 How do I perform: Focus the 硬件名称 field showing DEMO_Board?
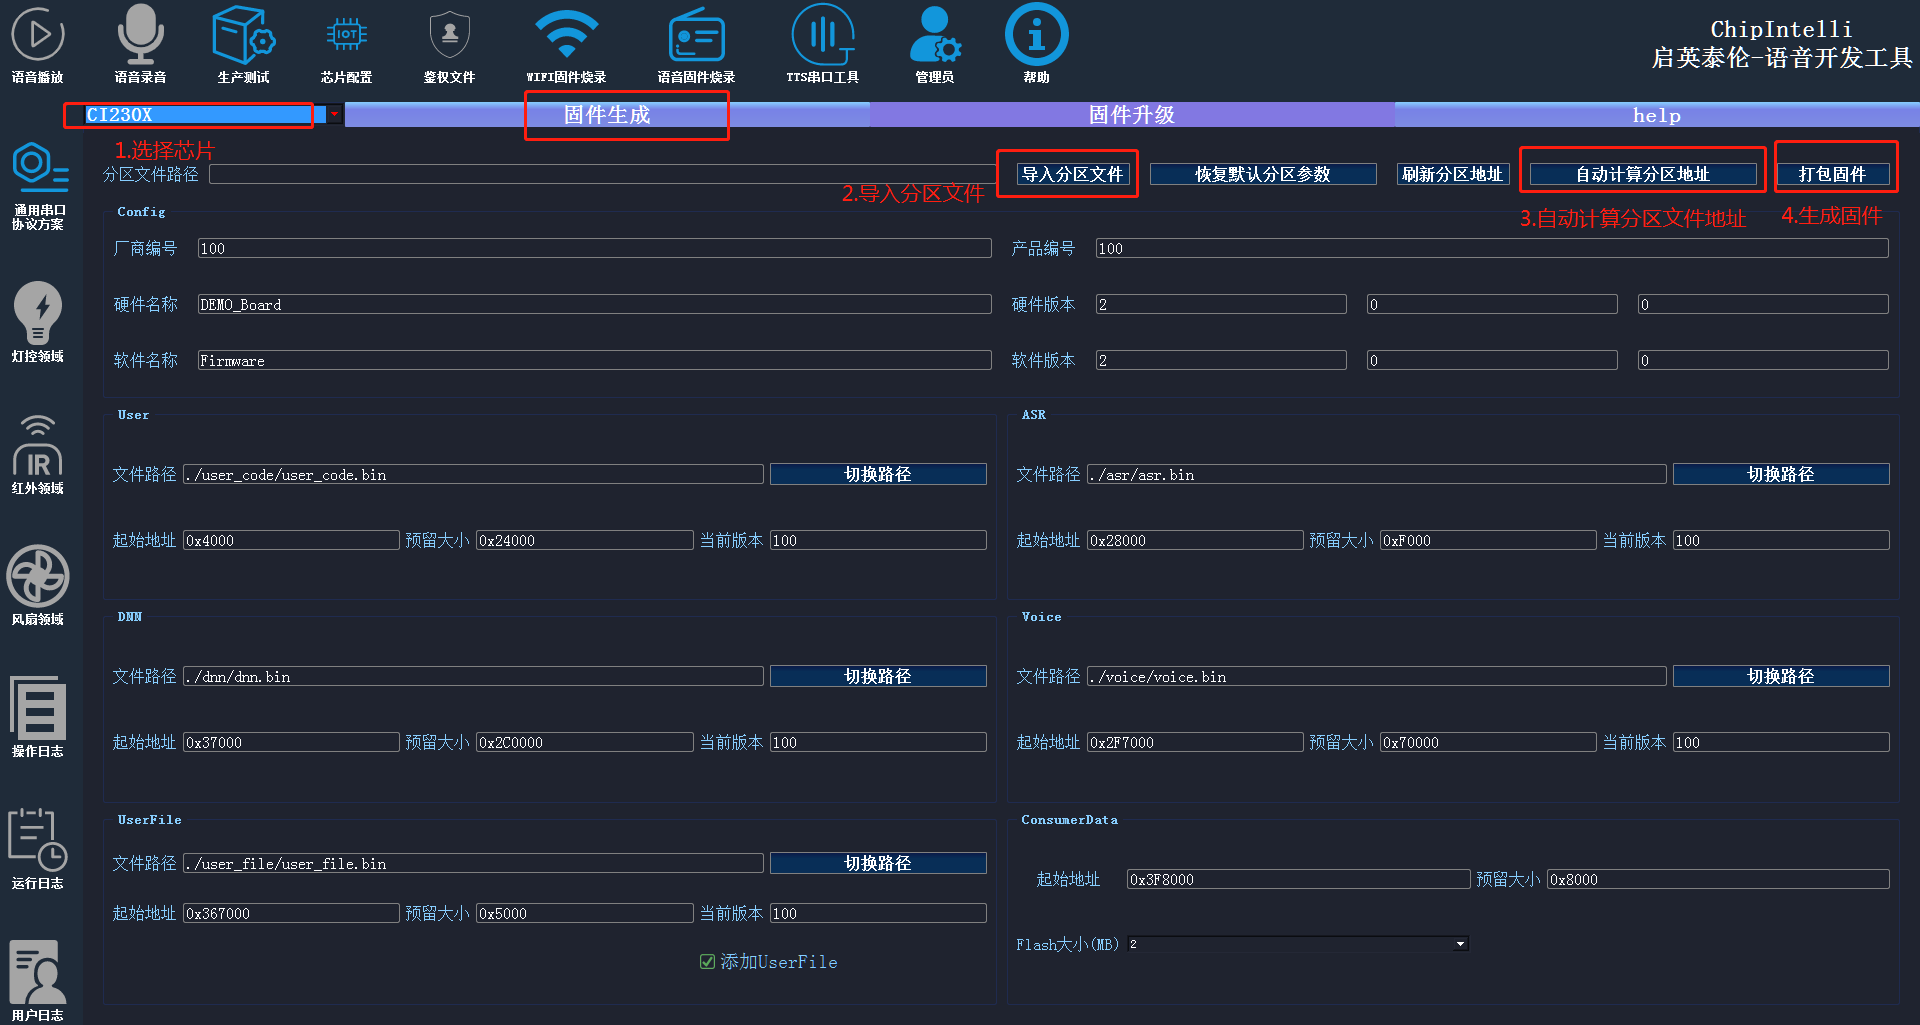coord(594,304)
